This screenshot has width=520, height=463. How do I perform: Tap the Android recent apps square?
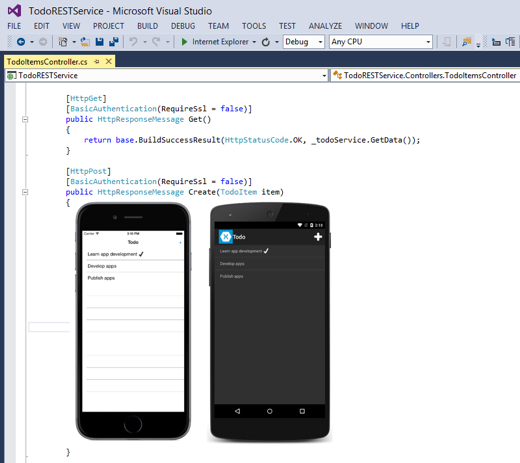pyautogui.click(x=302, y=411)
